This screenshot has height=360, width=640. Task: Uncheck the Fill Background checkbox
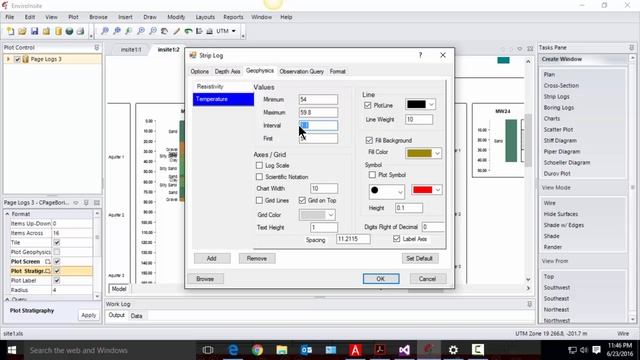[x=369, y=140]
